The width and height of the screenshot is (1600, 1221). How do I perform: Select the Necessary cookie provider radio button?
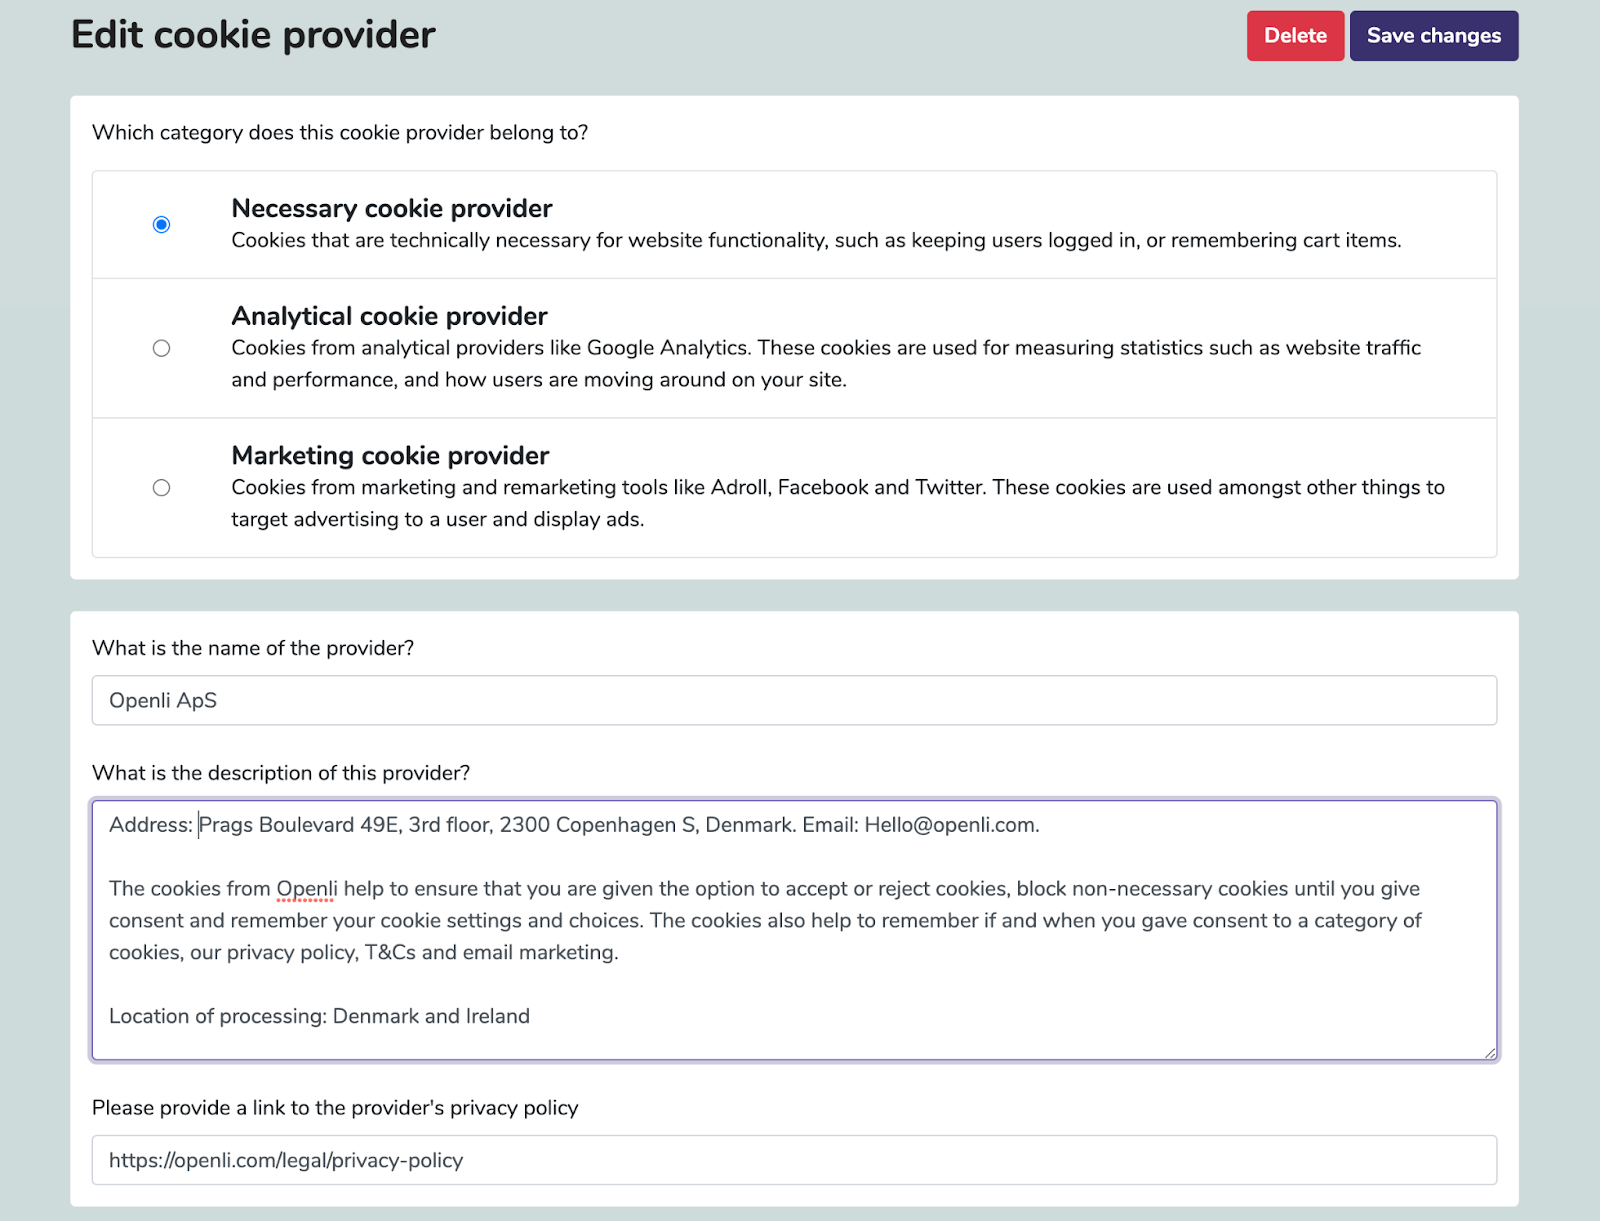pos(161,224)
